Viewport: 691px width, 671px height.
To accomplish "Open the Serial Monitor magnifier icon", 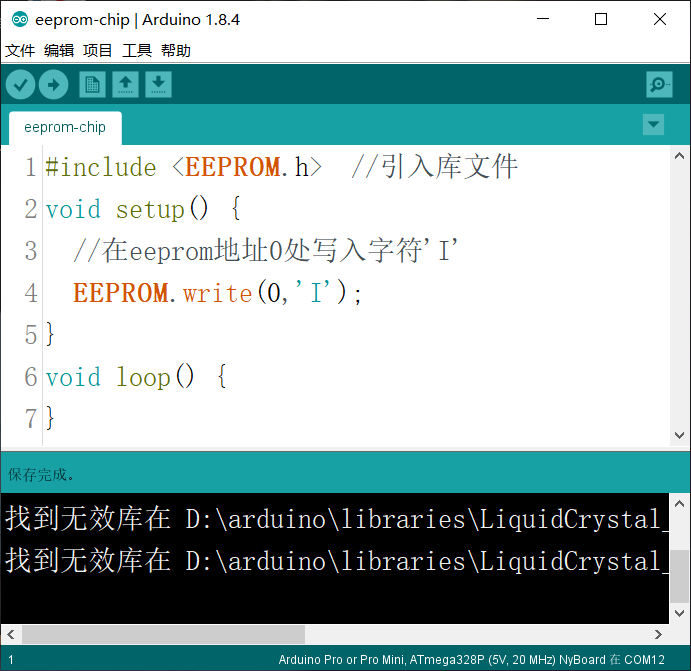I will (x=659, y=84).
